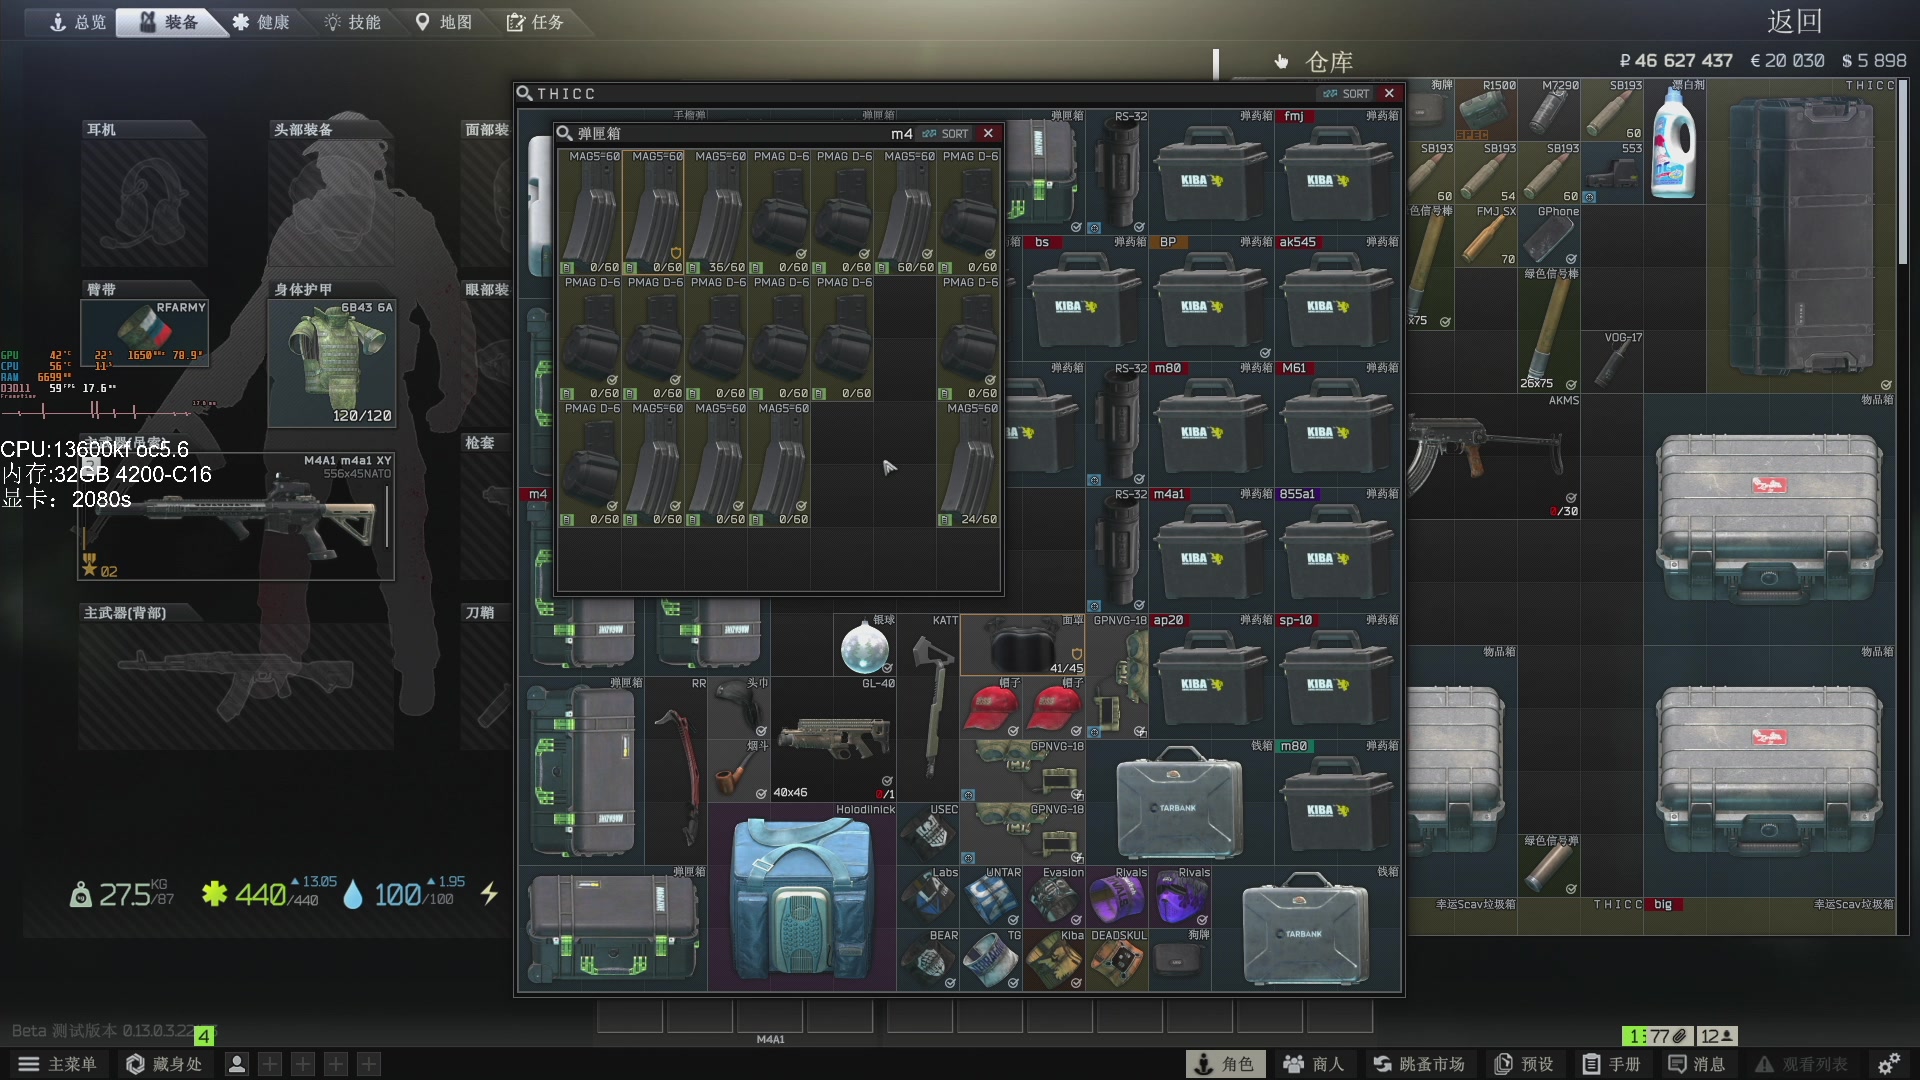The height and width of the screenshot is (1080, 1920).
Task: Select the ammo case tagged M61
Action: [x=1338, y=424]
